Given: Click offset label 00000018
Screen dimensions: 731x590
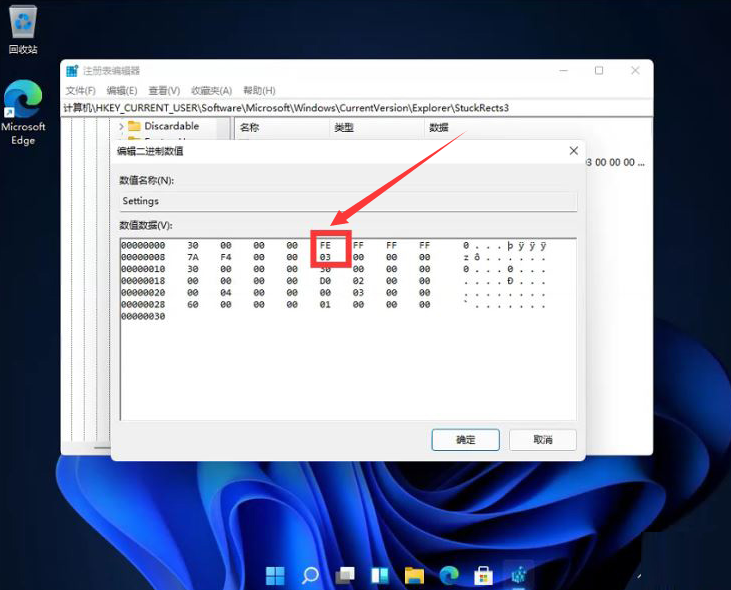Looking at the screenshot, I should [143, 281].
